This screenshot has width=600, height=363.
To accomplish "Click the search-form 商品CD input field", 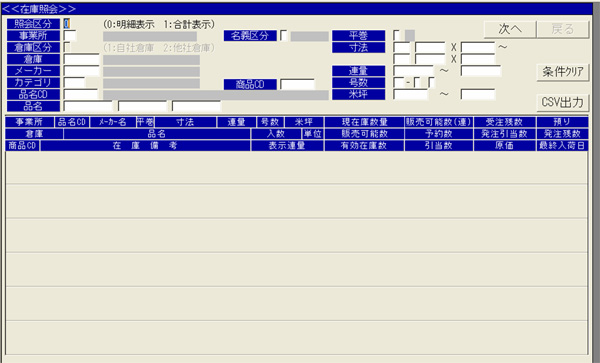I will (297, 84).
